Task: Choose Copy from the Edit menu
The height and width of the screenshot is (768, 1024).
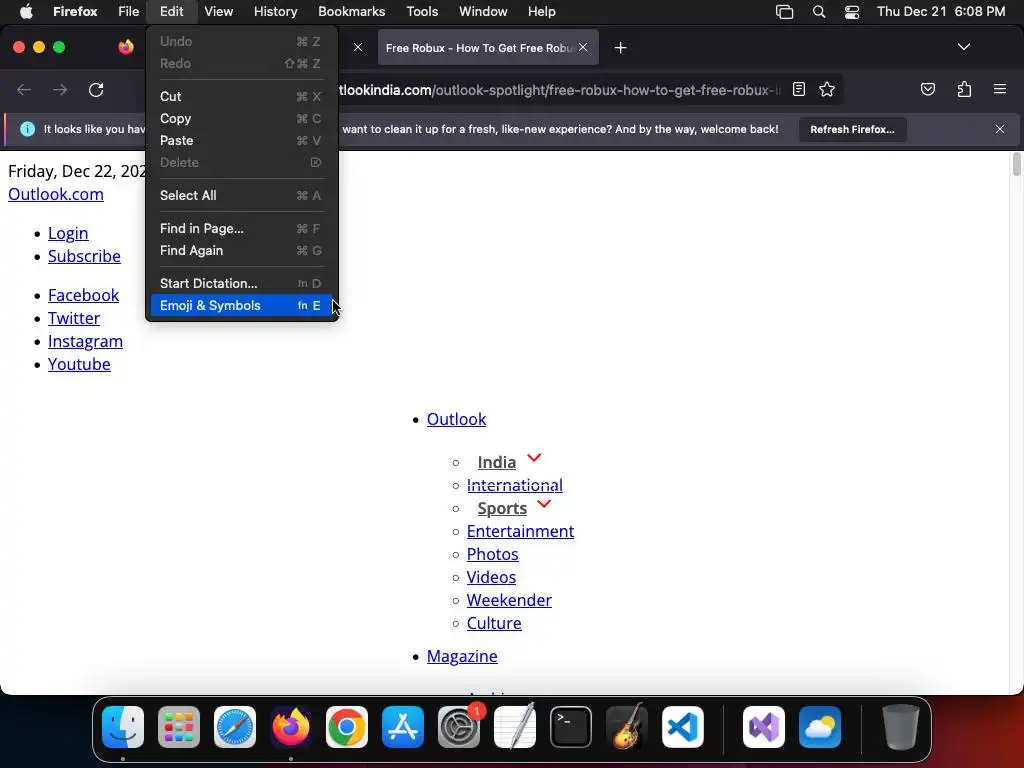Action: [x=241, y=118]
